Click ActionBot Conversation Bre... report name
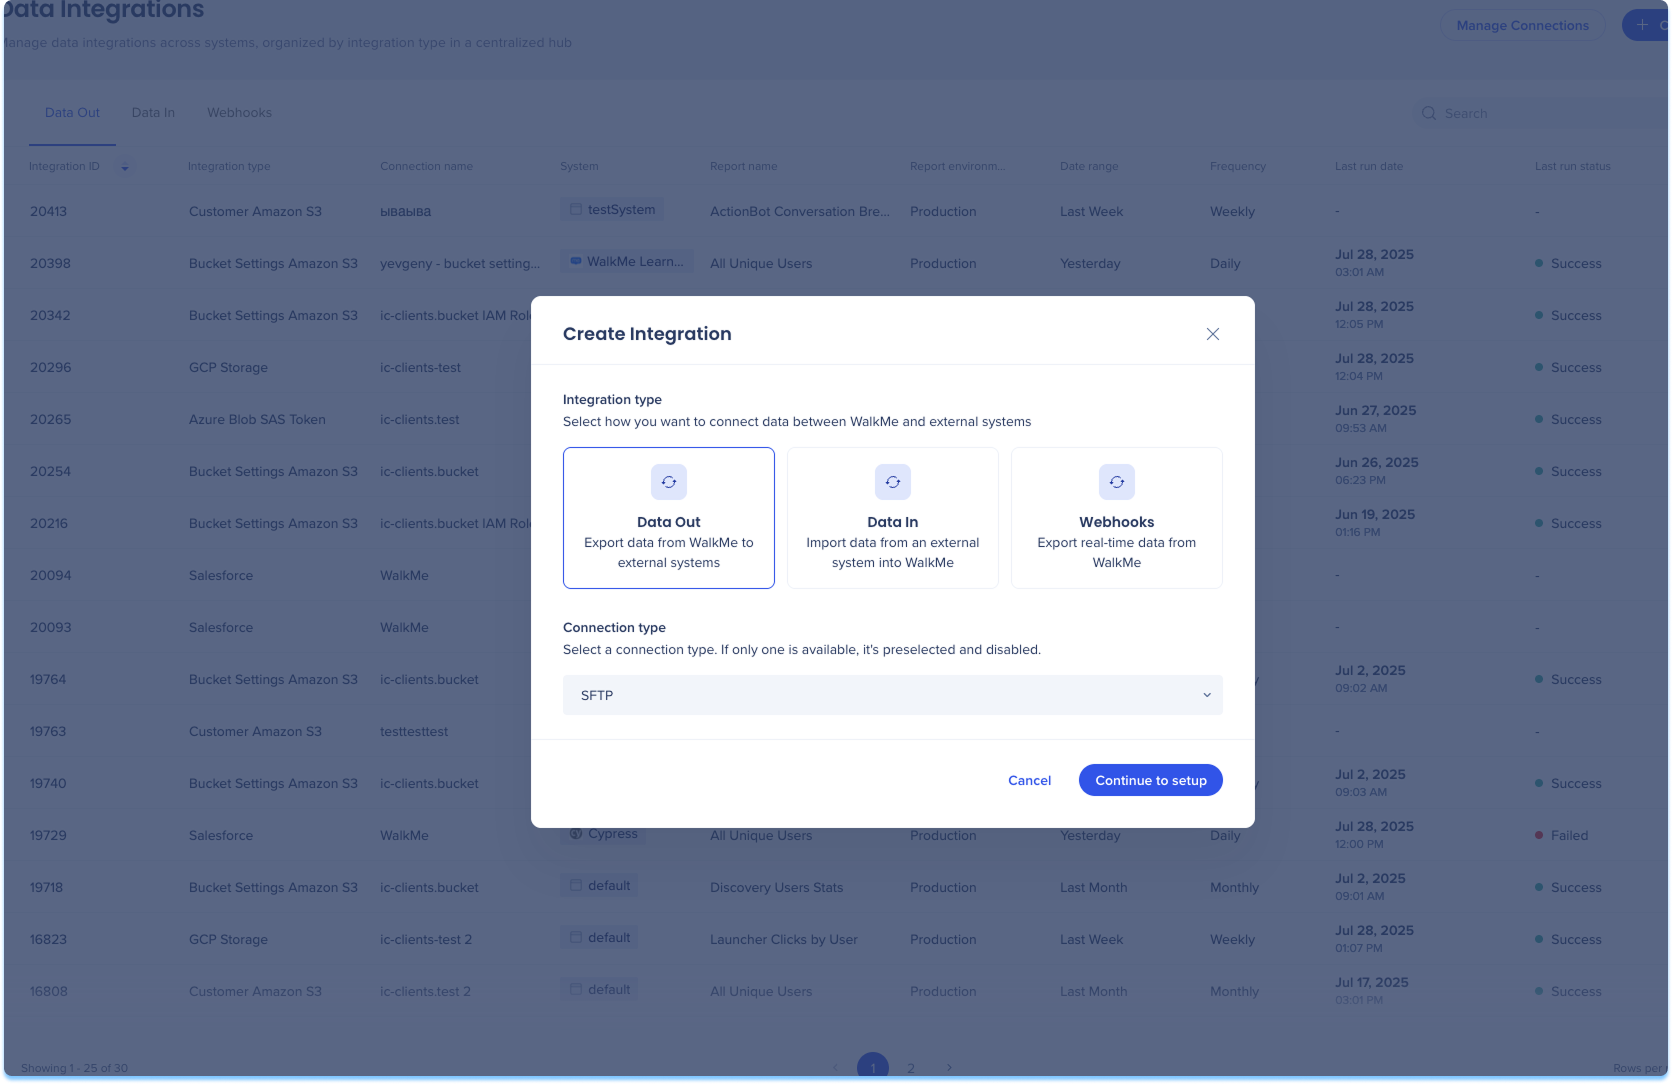1672x1084 pixels. (799, 211)
